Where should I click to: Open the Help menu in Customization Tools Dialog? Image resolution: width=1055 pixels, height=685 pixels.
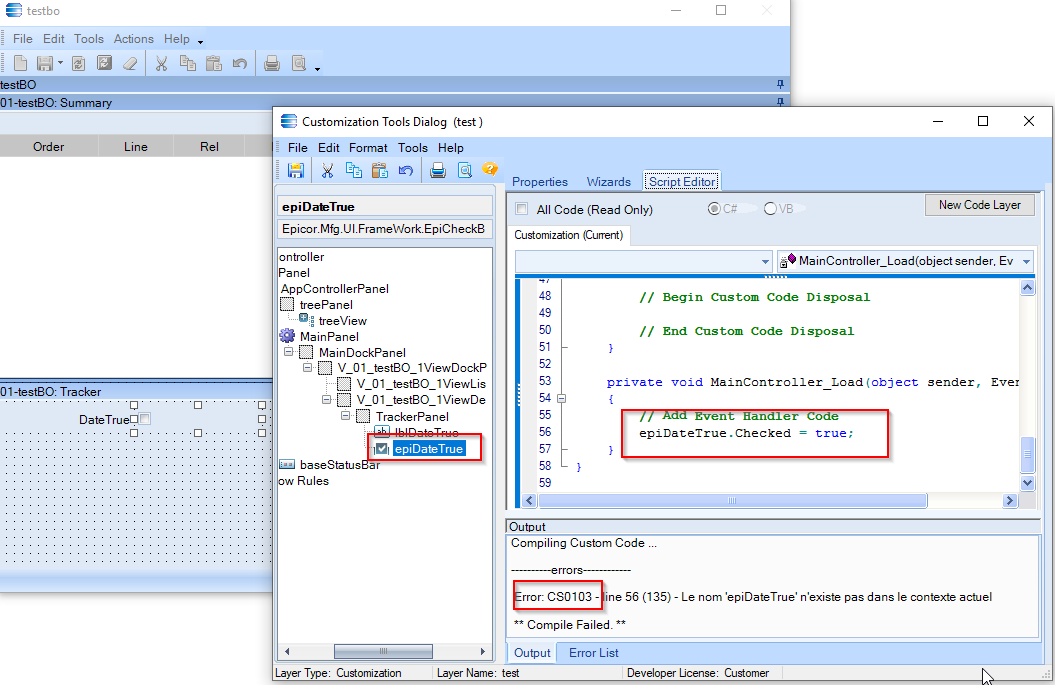point(451,148)
